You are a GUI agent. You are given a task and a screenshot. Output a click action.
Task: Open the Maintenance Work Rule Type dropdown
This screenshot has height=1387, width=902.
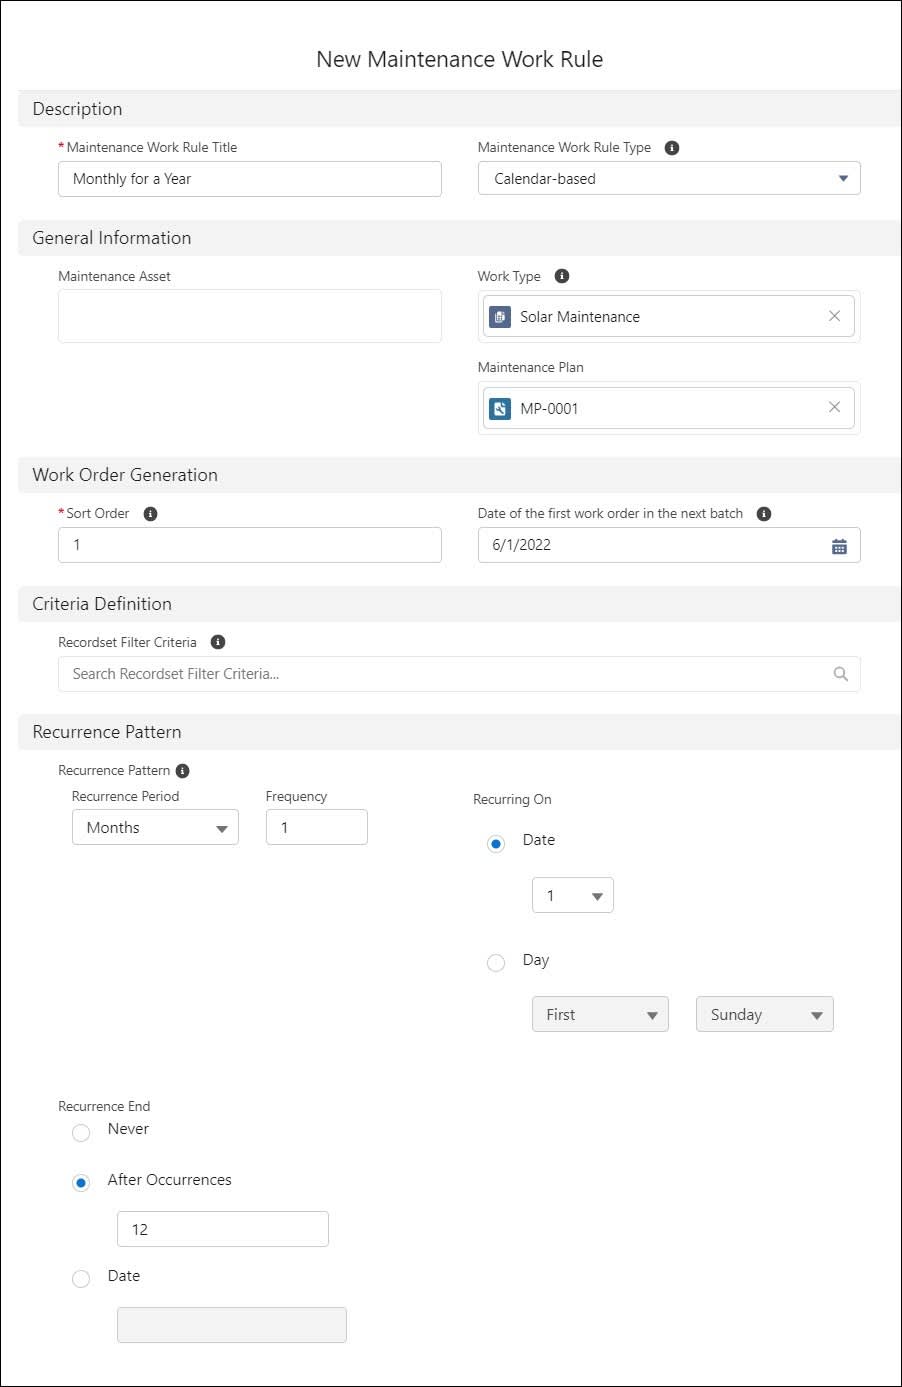[x=669, y=178]
